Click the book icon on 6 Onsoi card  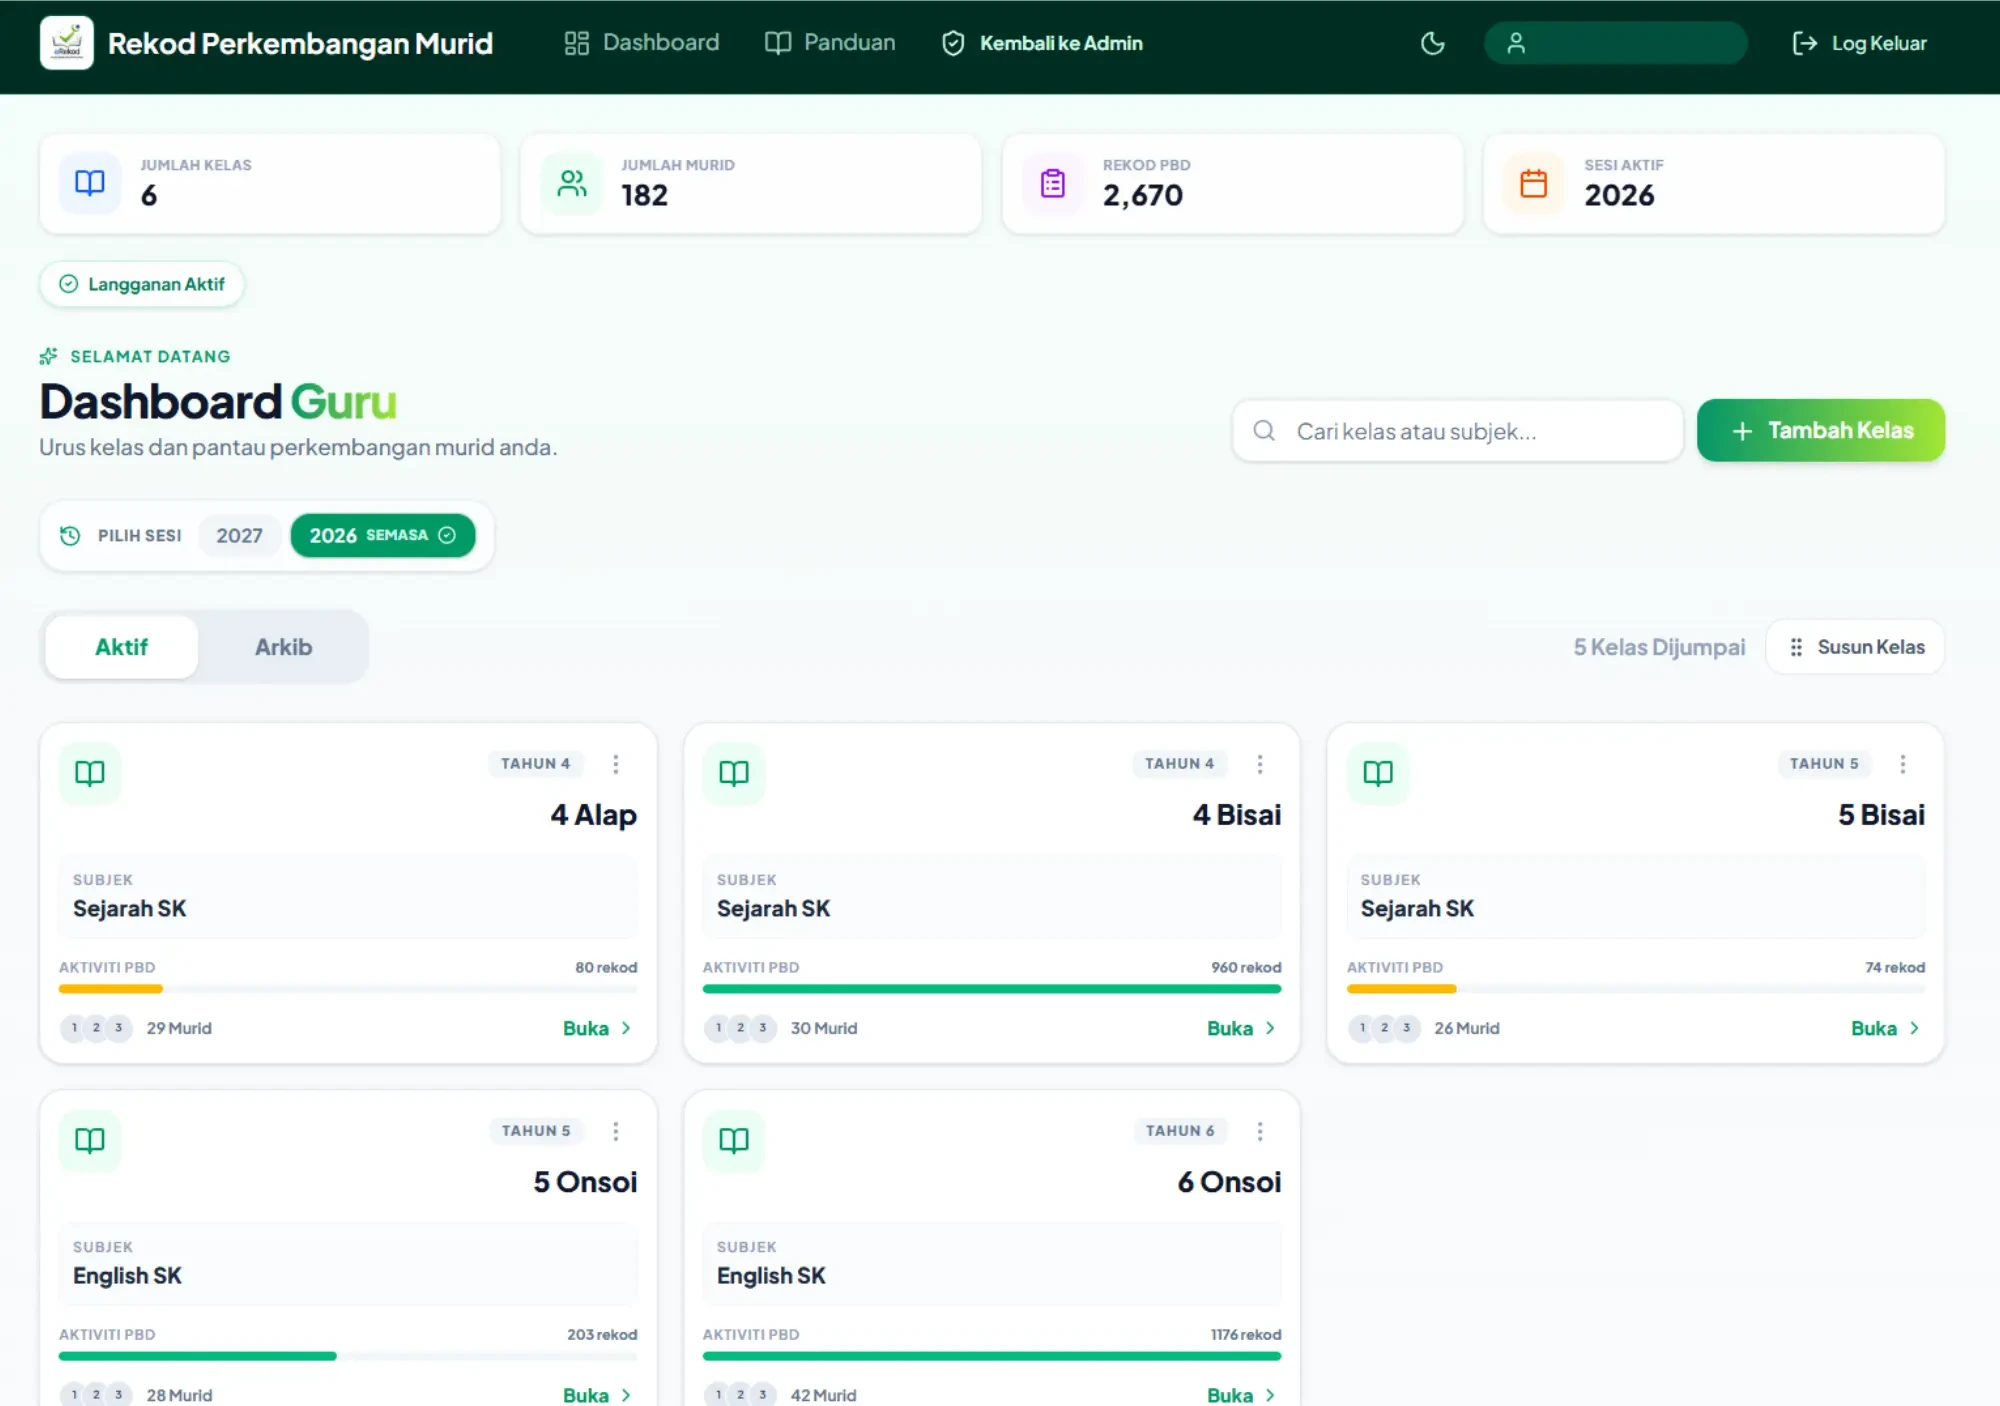click(x=734, y=1140)
